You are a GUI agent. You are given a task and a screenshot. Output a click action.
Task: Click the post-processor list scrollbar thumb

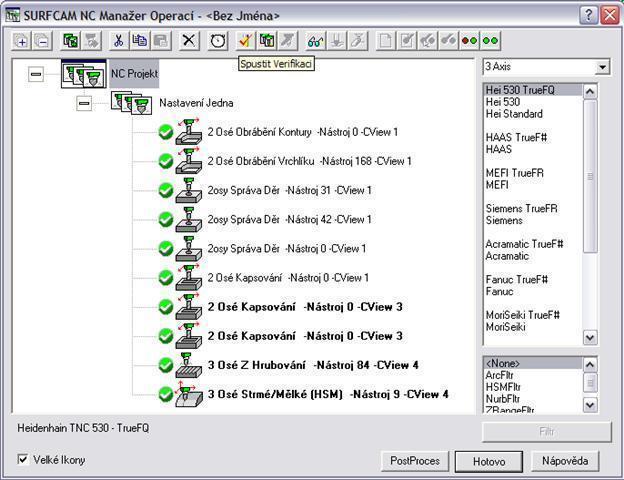pos(590,176)
